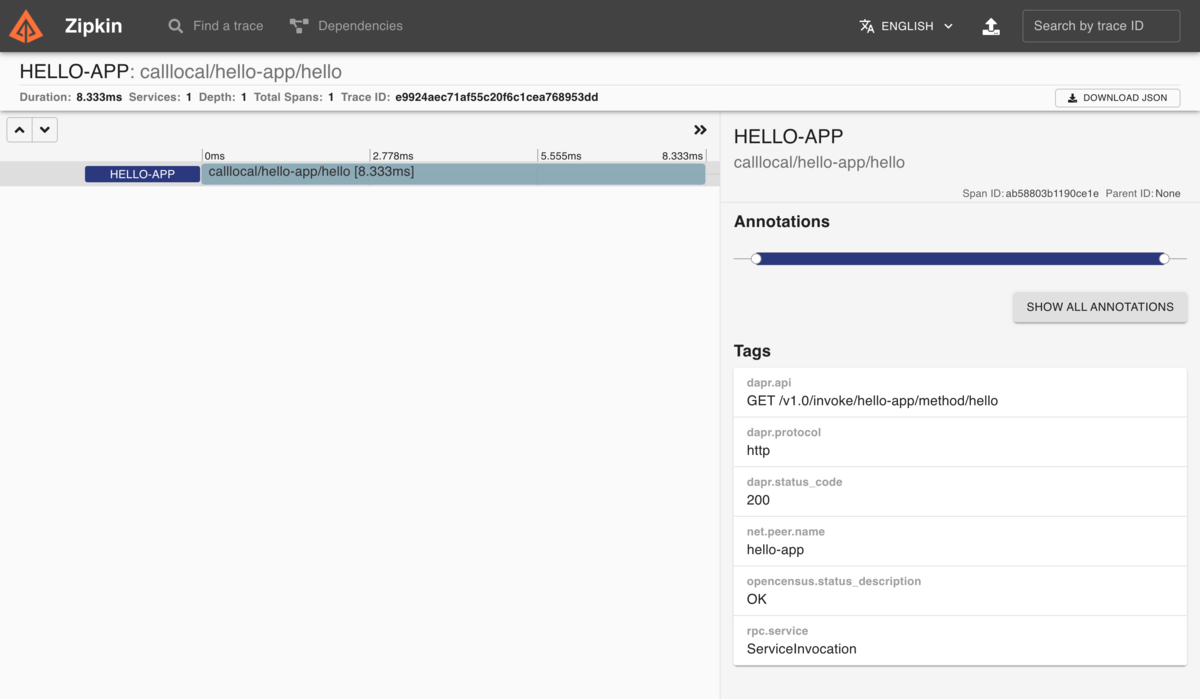The width and height of the screenshot is (1200, 699).
Task: Open the Find a trace page
Action: pos(227,26)
